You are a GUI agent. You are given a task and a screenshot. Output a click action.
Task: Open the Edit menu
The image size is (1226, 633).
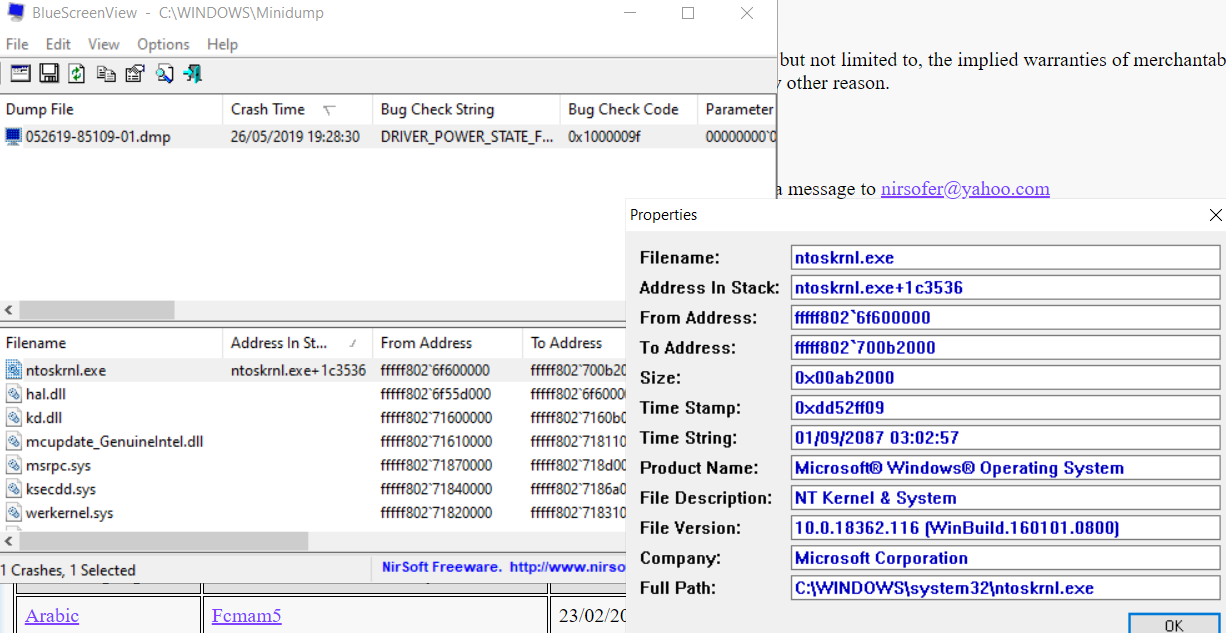point(58,44)
